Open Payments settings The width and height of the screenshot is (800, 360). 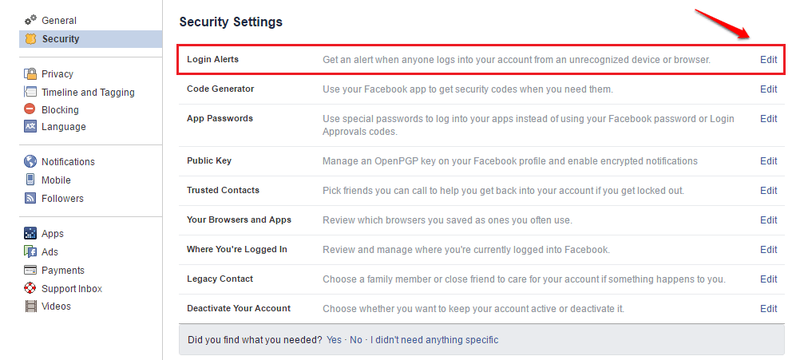tap(63, 270)
